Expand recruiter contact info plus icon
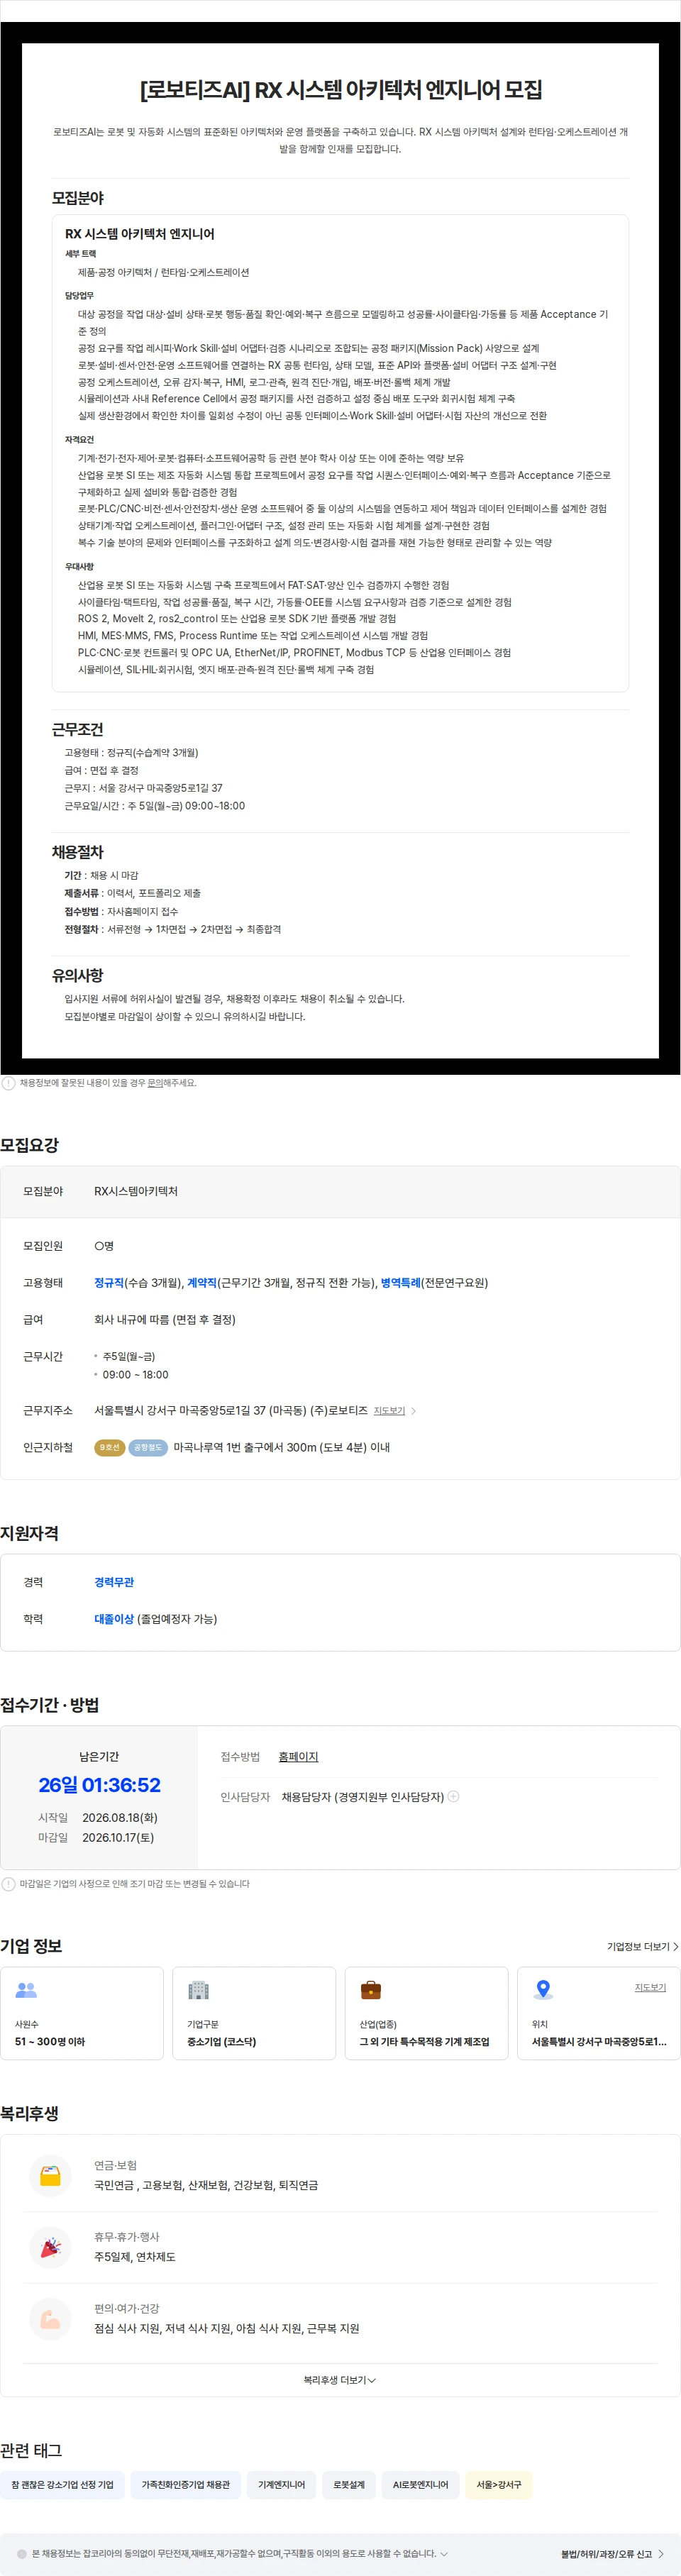This screenshot has height=2576, width=681. click(453, 1796)
